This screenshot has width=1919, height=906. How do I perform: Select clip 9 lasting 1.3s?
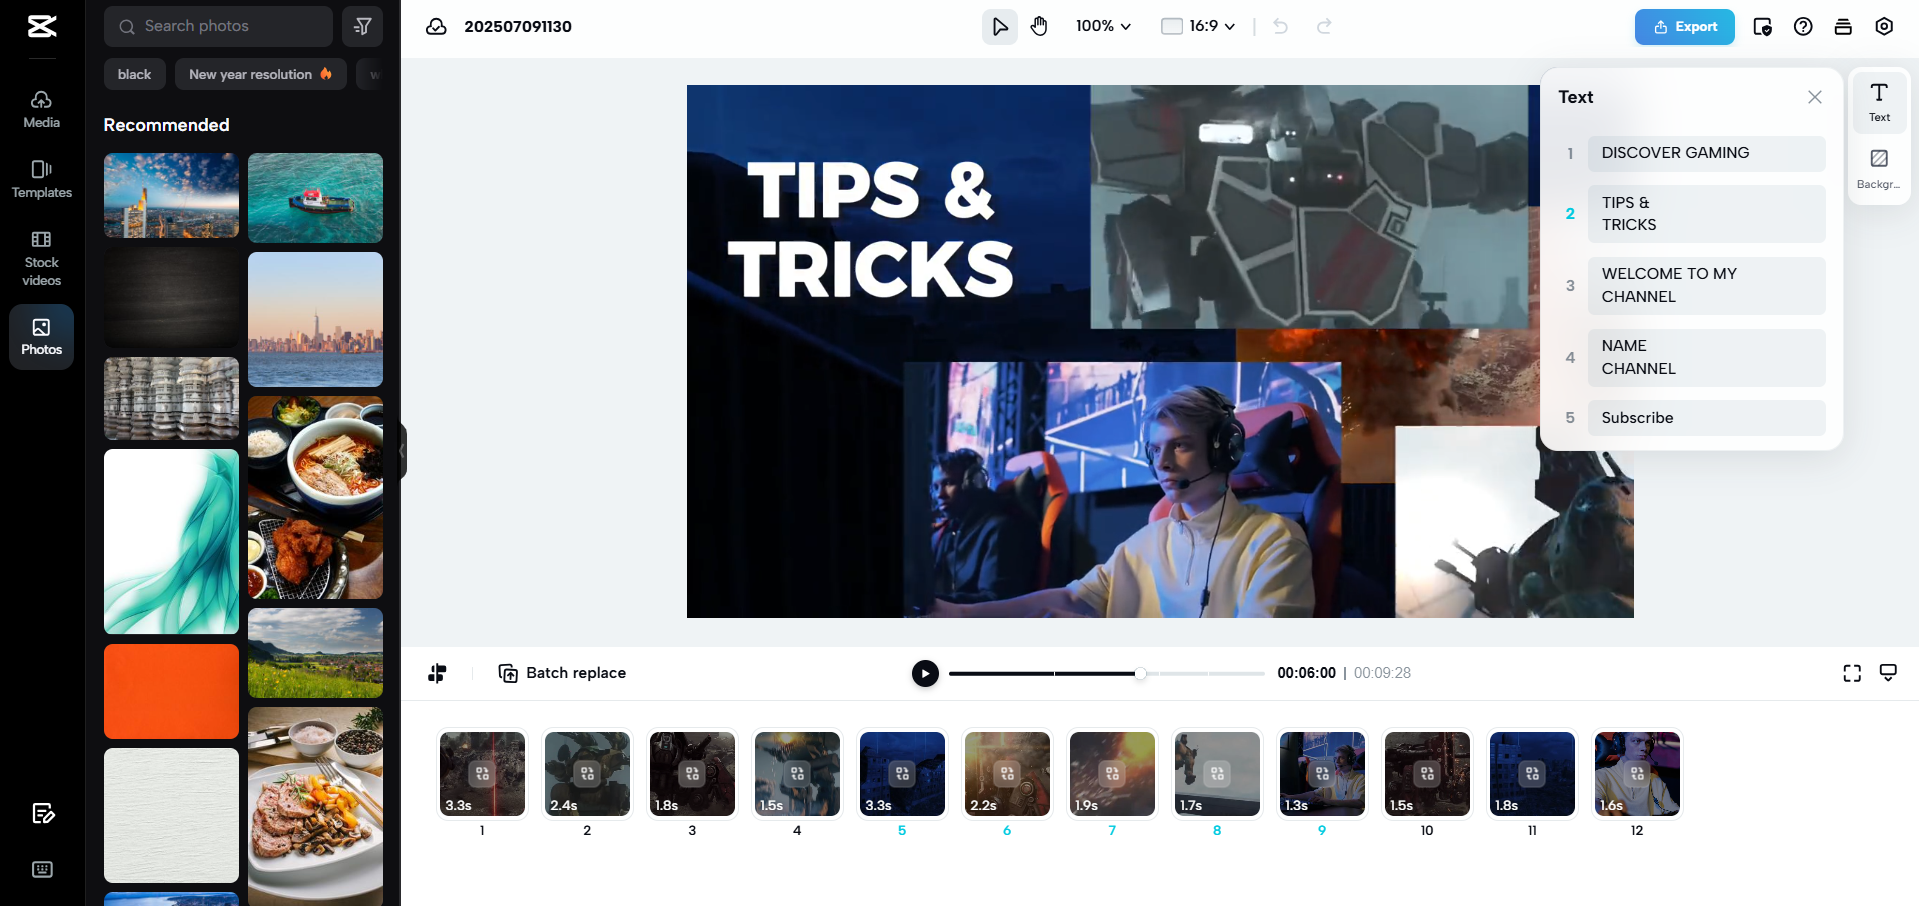tap(1322, 774)
